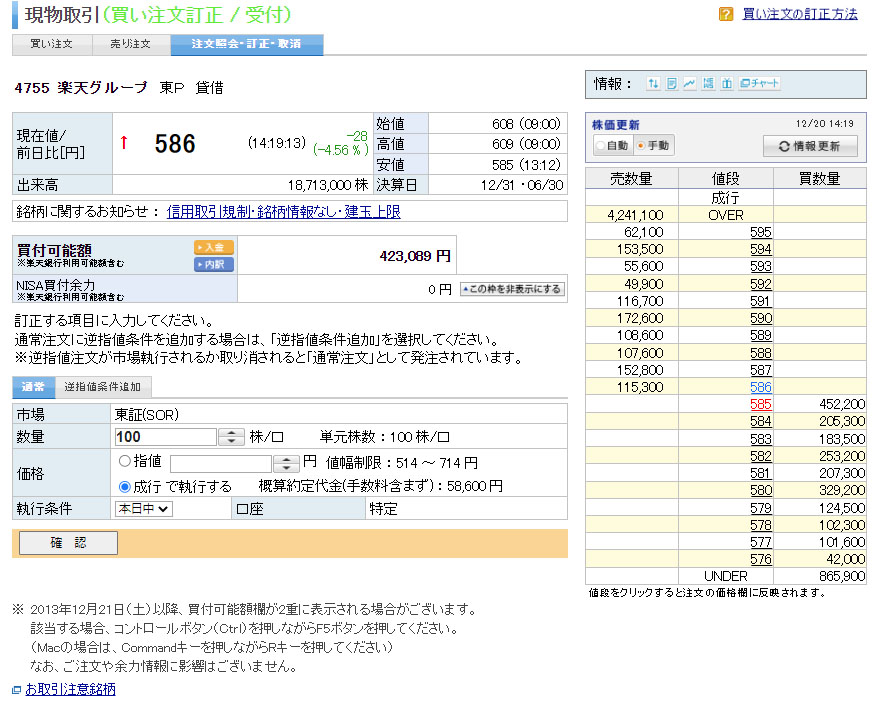This screenshot has height=712, width=876.
Task: Switch to the 売り注文 tab
Action: (130, 44)
